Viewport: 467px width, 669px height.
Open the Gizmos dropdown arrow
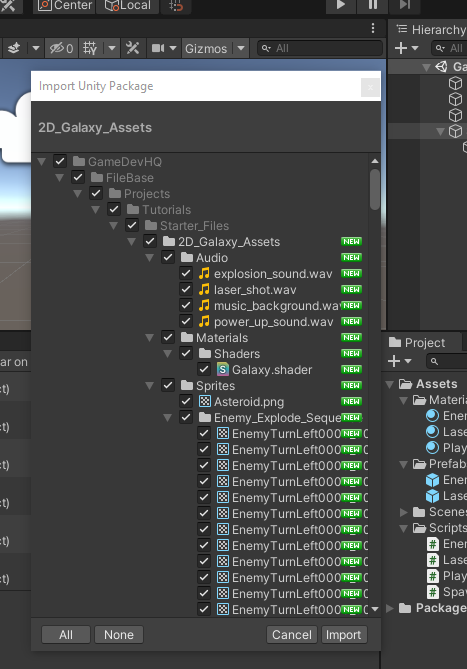pos(241,48)
